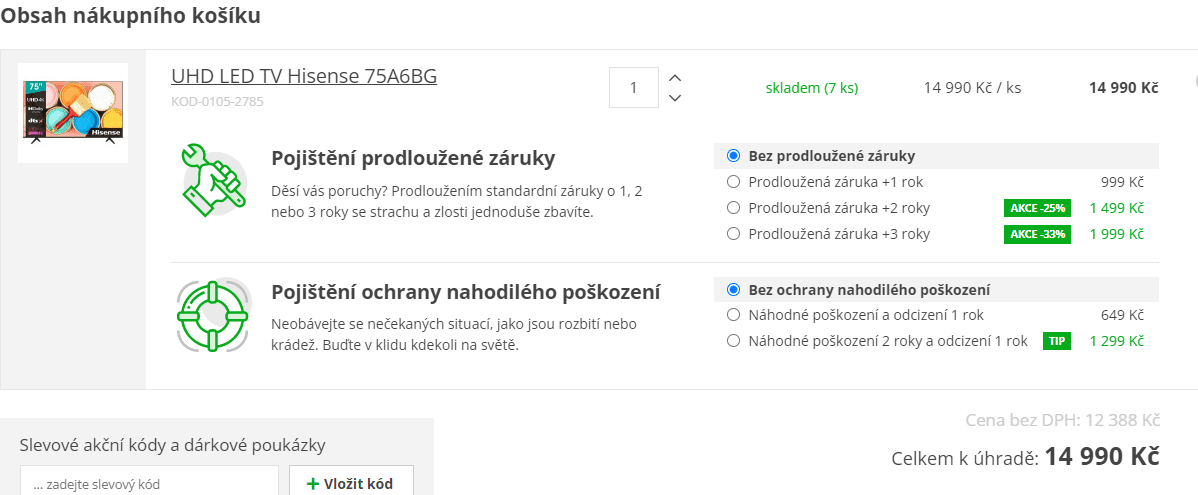Click the green AKCE -25% badge

point(1037,208)
